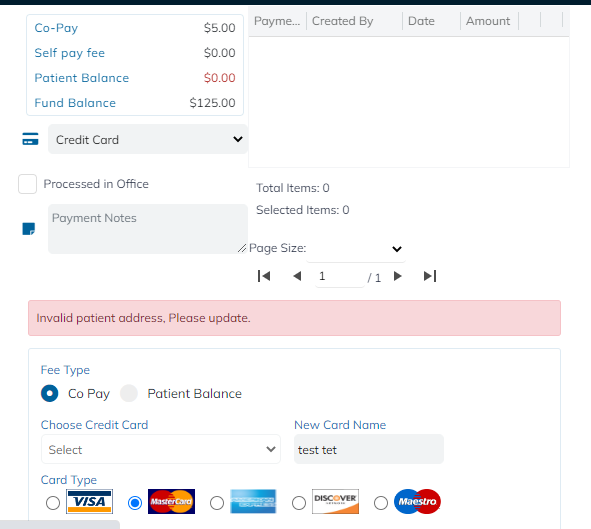The image size is (591, 529).
Task: Click the credit card payment icon
Action: click(31, 139)
